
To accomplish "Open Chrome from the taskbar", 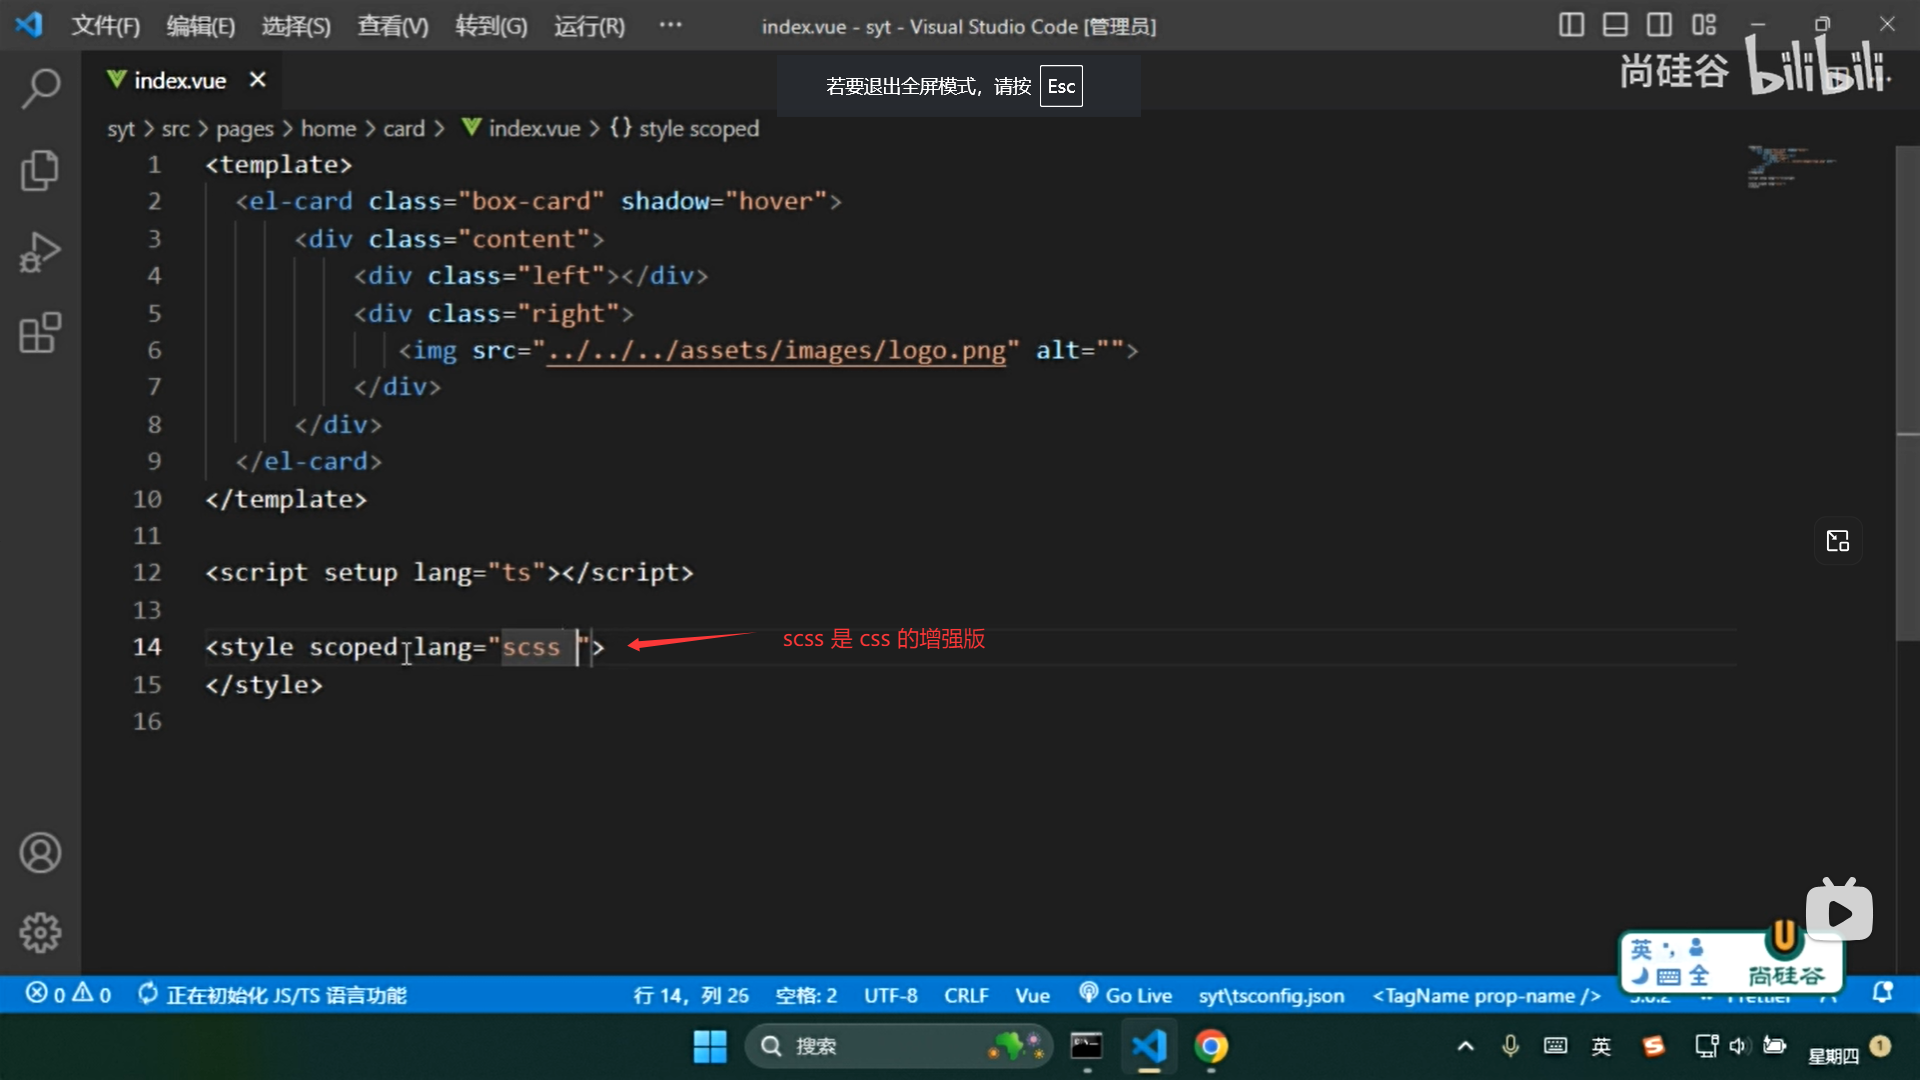I will point(1211,1047).
